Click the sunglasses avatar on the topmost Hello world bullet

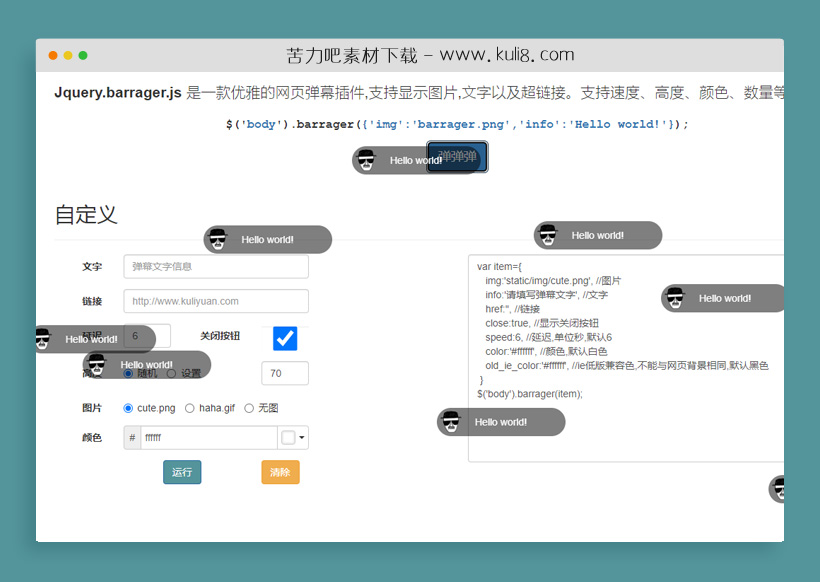click(368, 158)
